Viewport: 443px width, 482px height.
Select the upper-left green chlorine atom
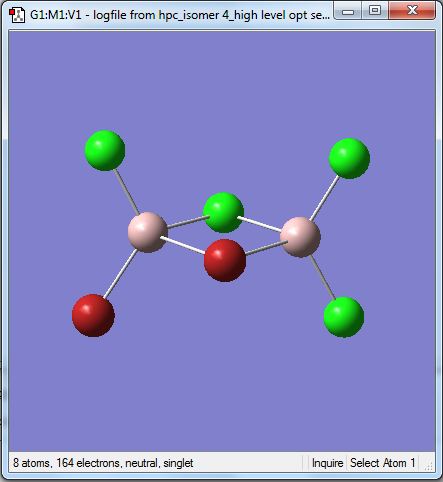[105, 150]
